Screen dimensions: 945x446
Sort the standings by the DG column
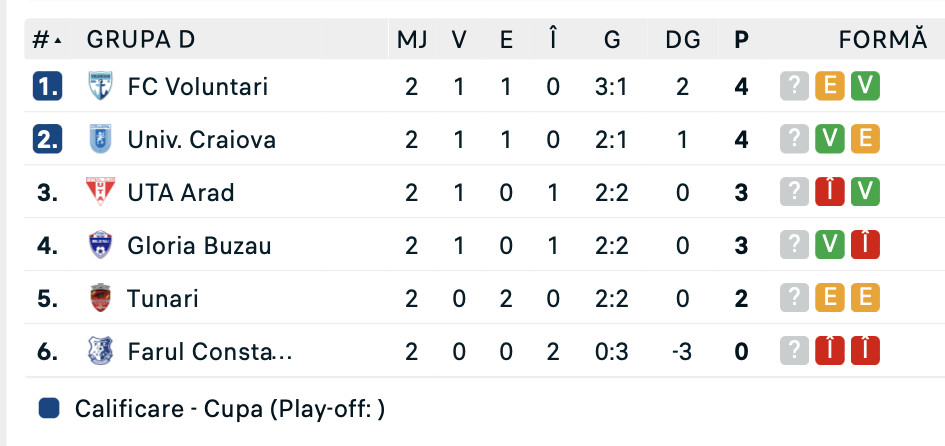(682, 40)
